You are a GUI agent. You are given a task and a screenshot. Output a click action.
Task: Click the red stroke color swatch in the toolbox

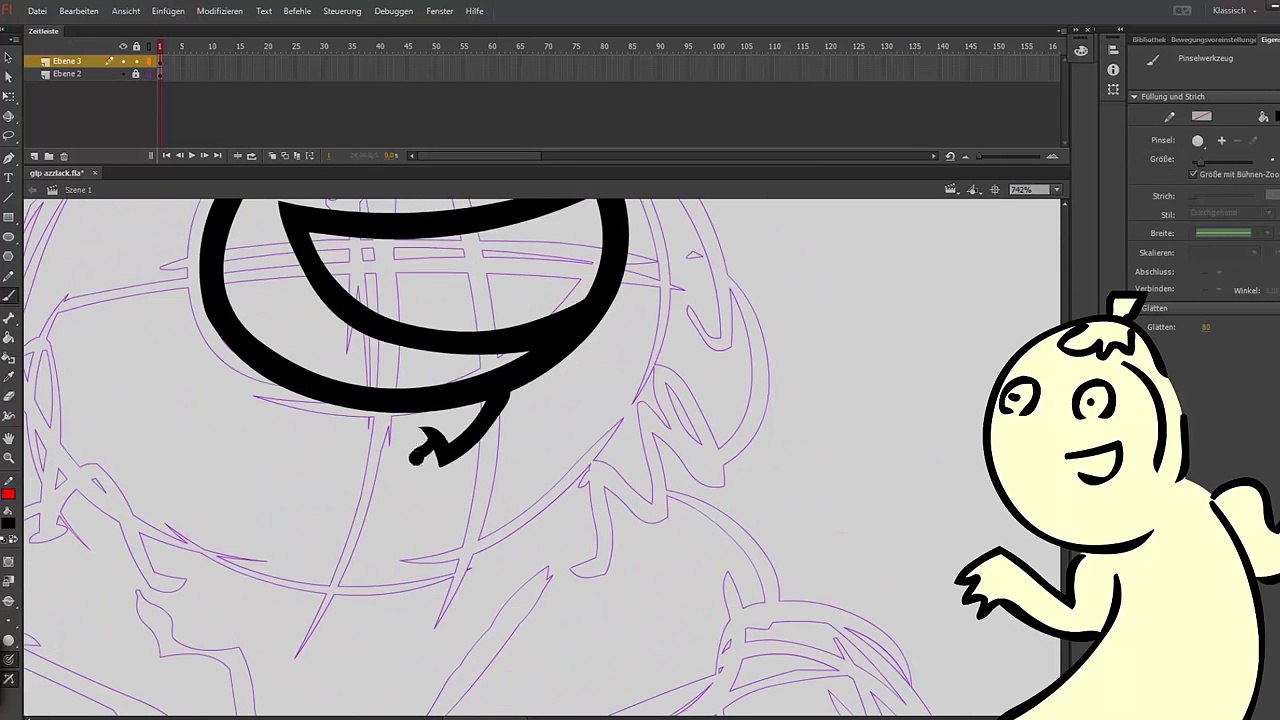pos(8,494)
